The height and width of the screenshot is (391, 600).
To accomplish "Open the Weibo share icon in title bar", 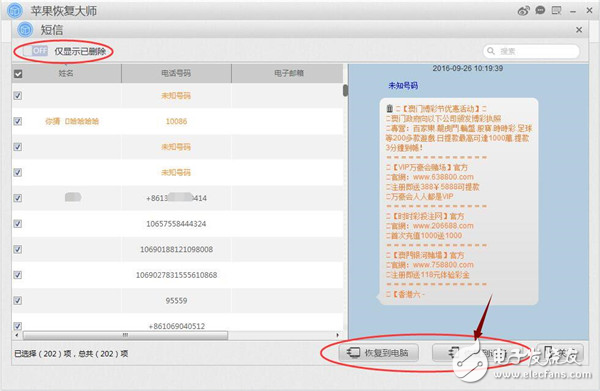I will point(523,11).
